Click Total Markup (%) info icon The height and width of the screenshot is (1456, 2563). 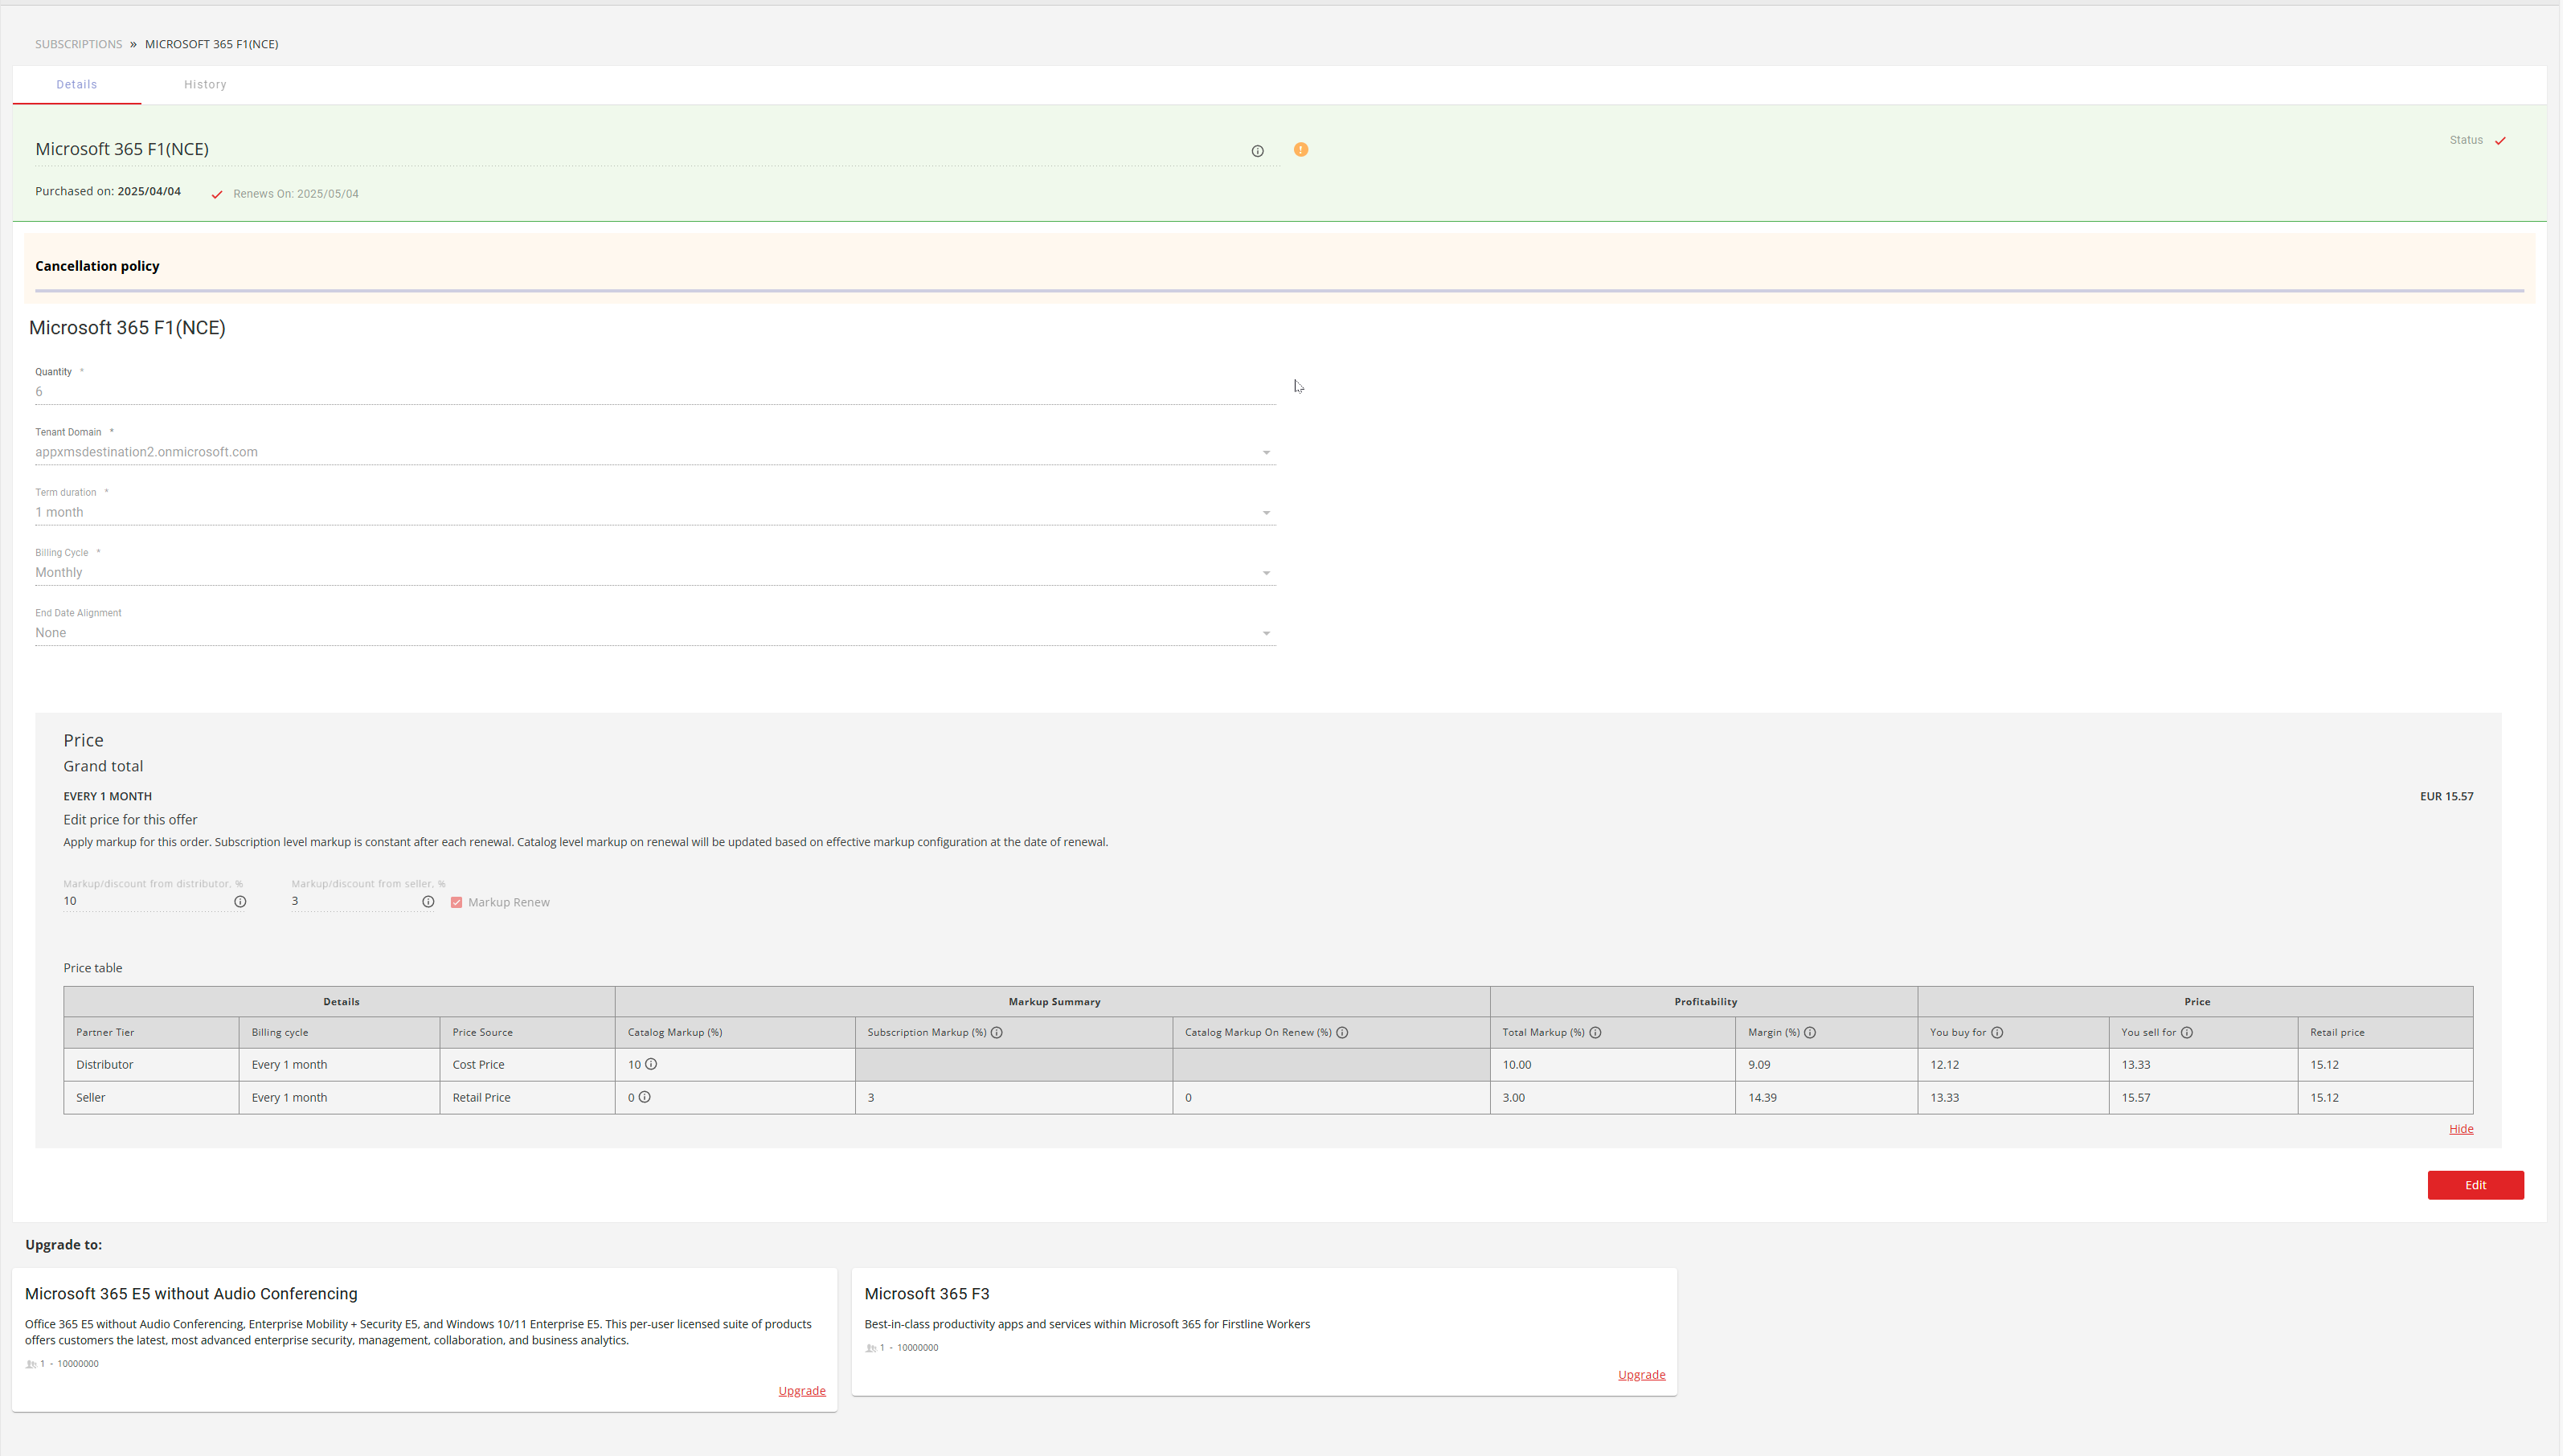[x=1595, y=1033]
